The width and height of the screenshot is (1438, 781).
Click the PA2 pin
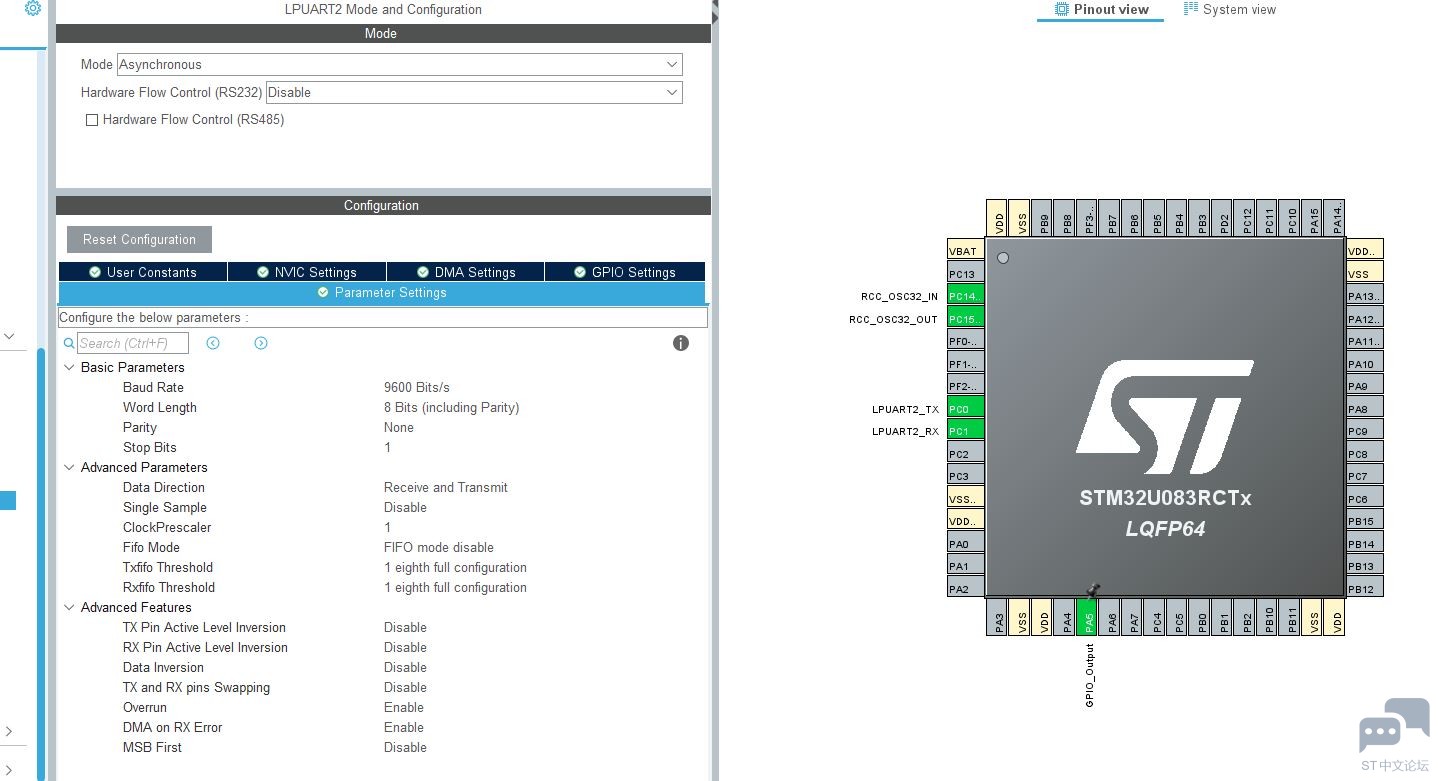(x=965, y=588)
